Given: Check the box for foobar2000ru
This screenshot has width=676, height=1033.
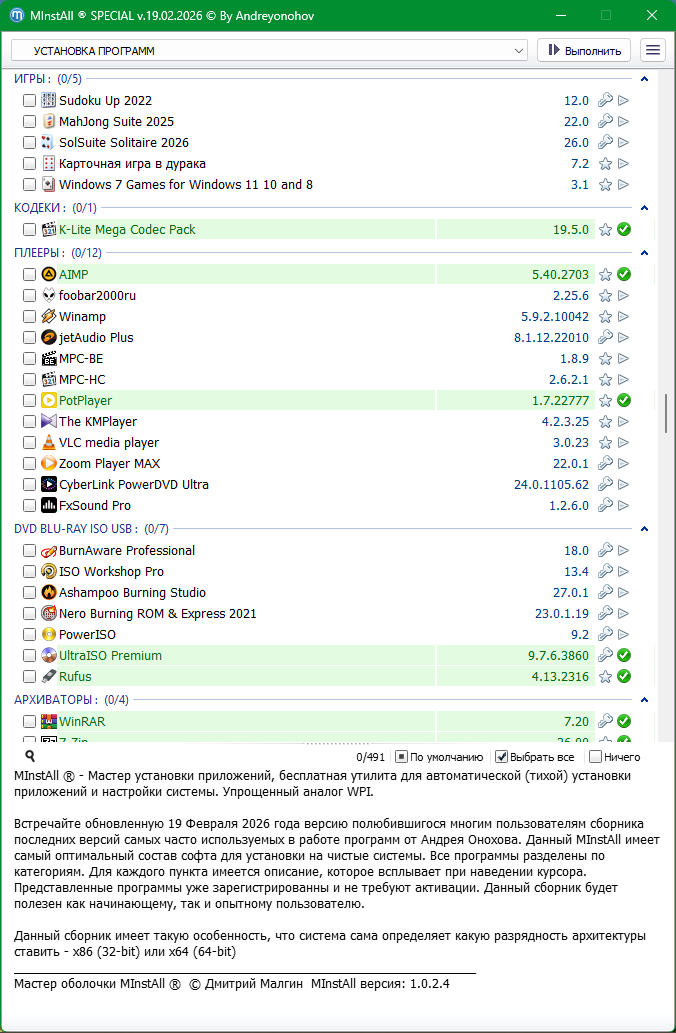Looking at the screenshot, I should click(x=30, y=296).
